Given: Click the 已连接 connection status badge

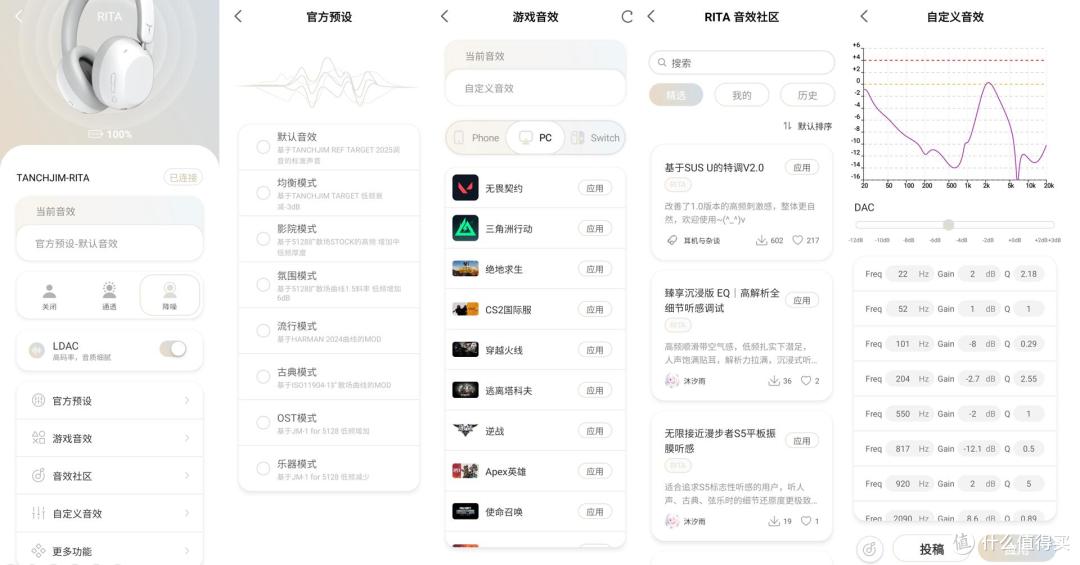Looking at the screenshot, I should point(183,178).
